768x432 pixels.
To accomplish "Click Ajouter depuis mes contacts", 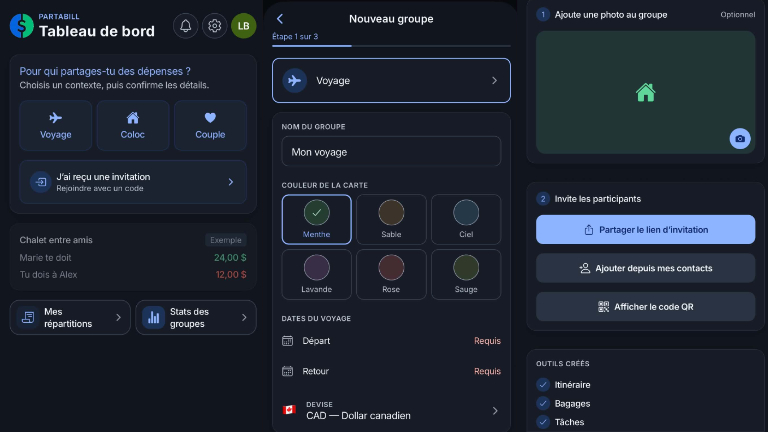I will click(645, 268).
